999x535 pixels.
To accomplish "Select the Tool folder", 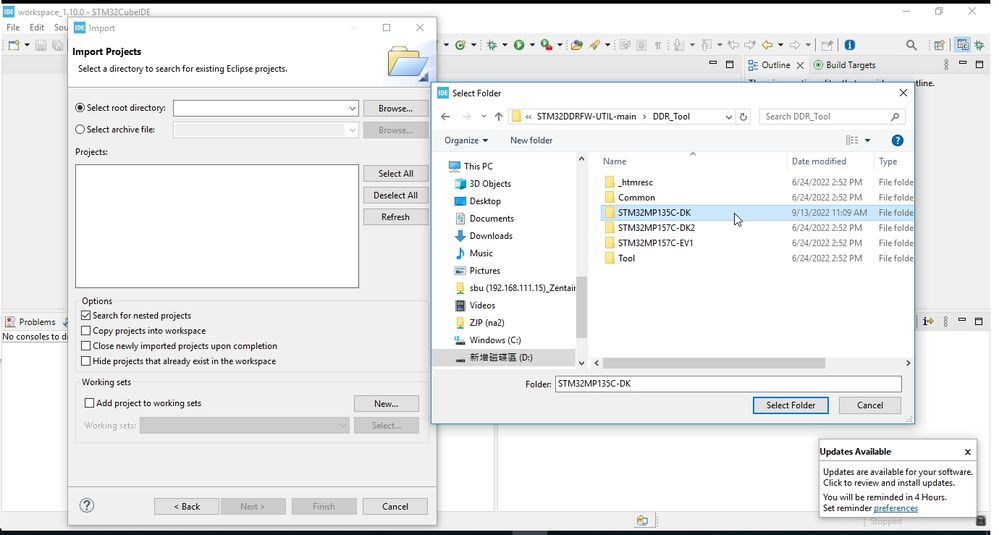I will point(626,258).
